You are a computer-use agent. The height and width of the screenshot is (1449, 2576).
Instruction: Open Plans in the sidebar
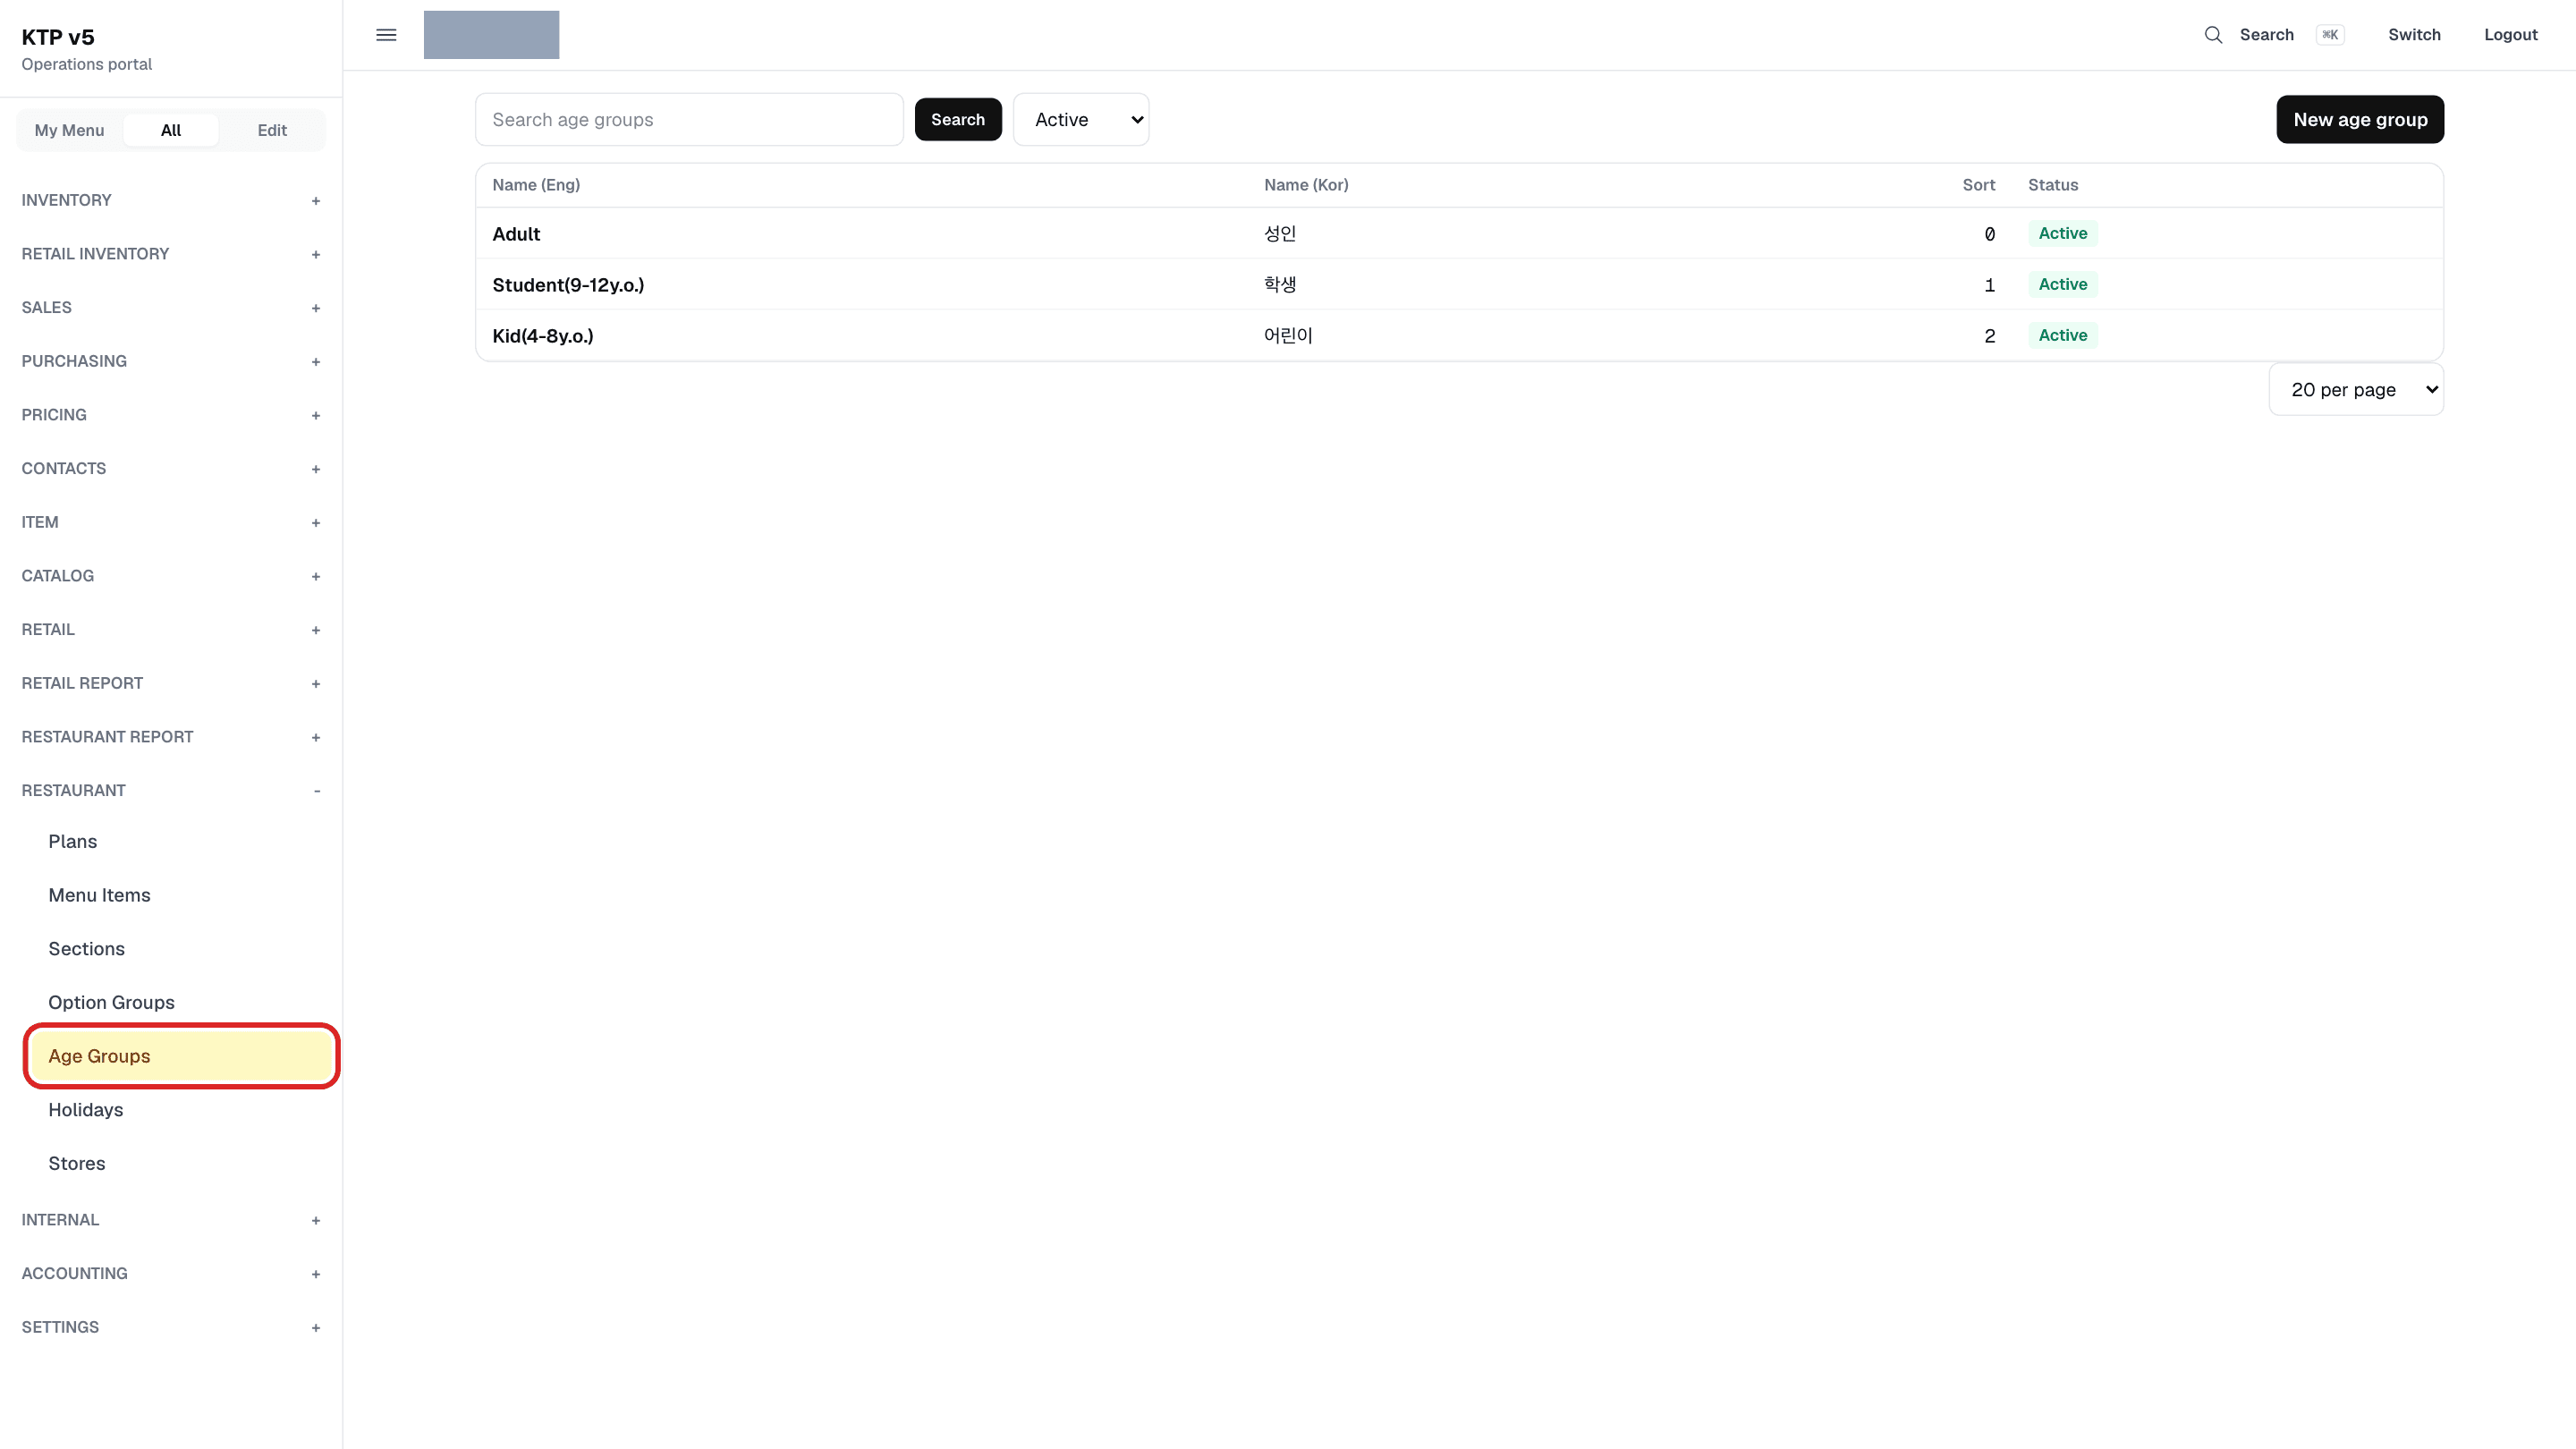[182, 842]
